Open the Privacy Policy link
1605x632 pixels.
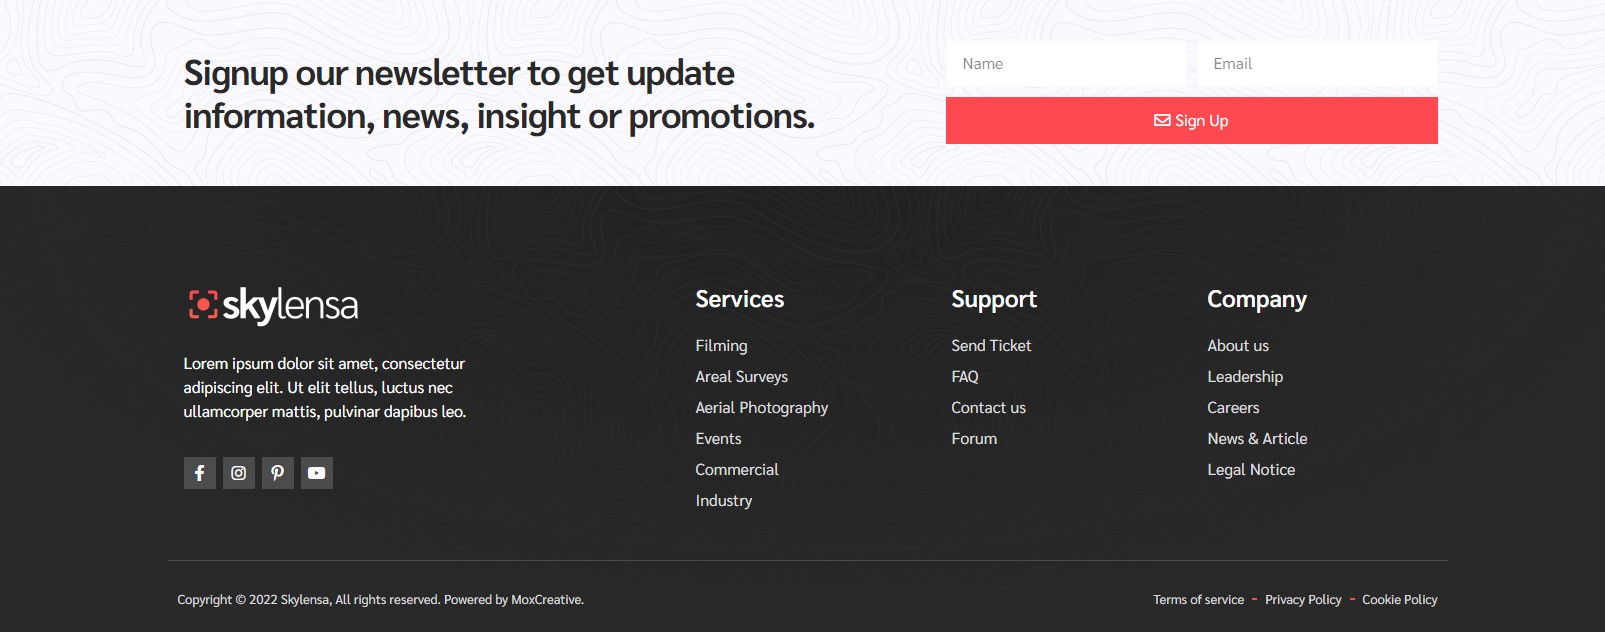(x=1303, y=600)
